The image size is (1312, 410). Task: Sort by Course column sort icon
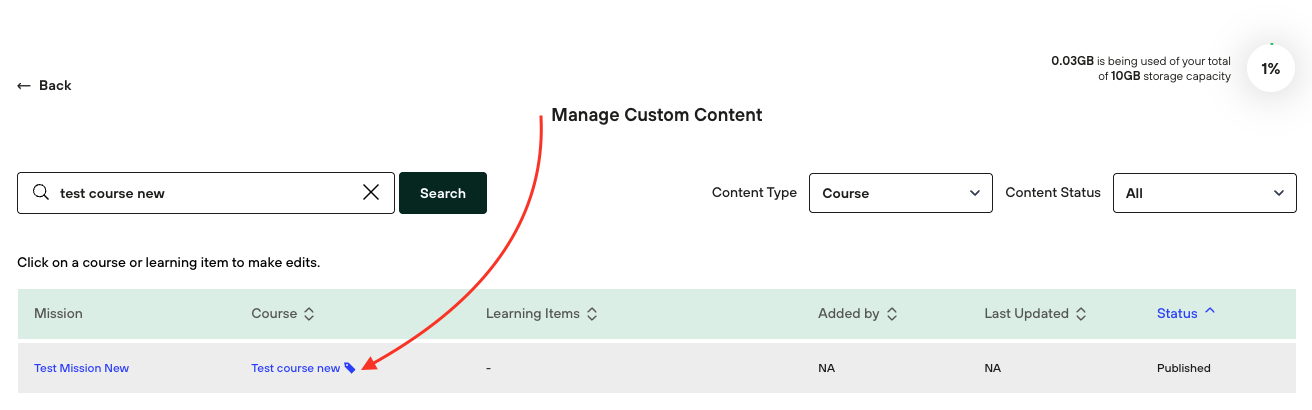[309, 314]
